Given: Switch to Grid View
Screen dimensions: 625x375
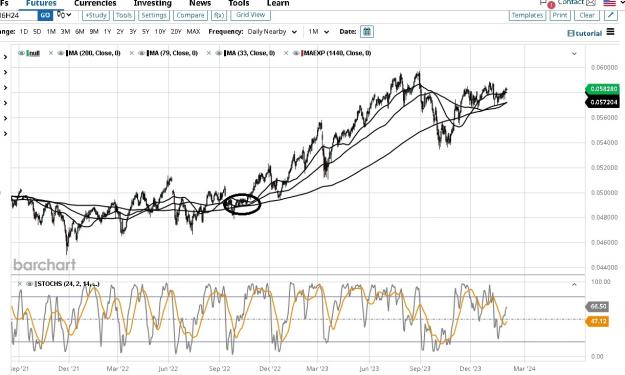Looking at the screenshot, I should tap(250, 15).
